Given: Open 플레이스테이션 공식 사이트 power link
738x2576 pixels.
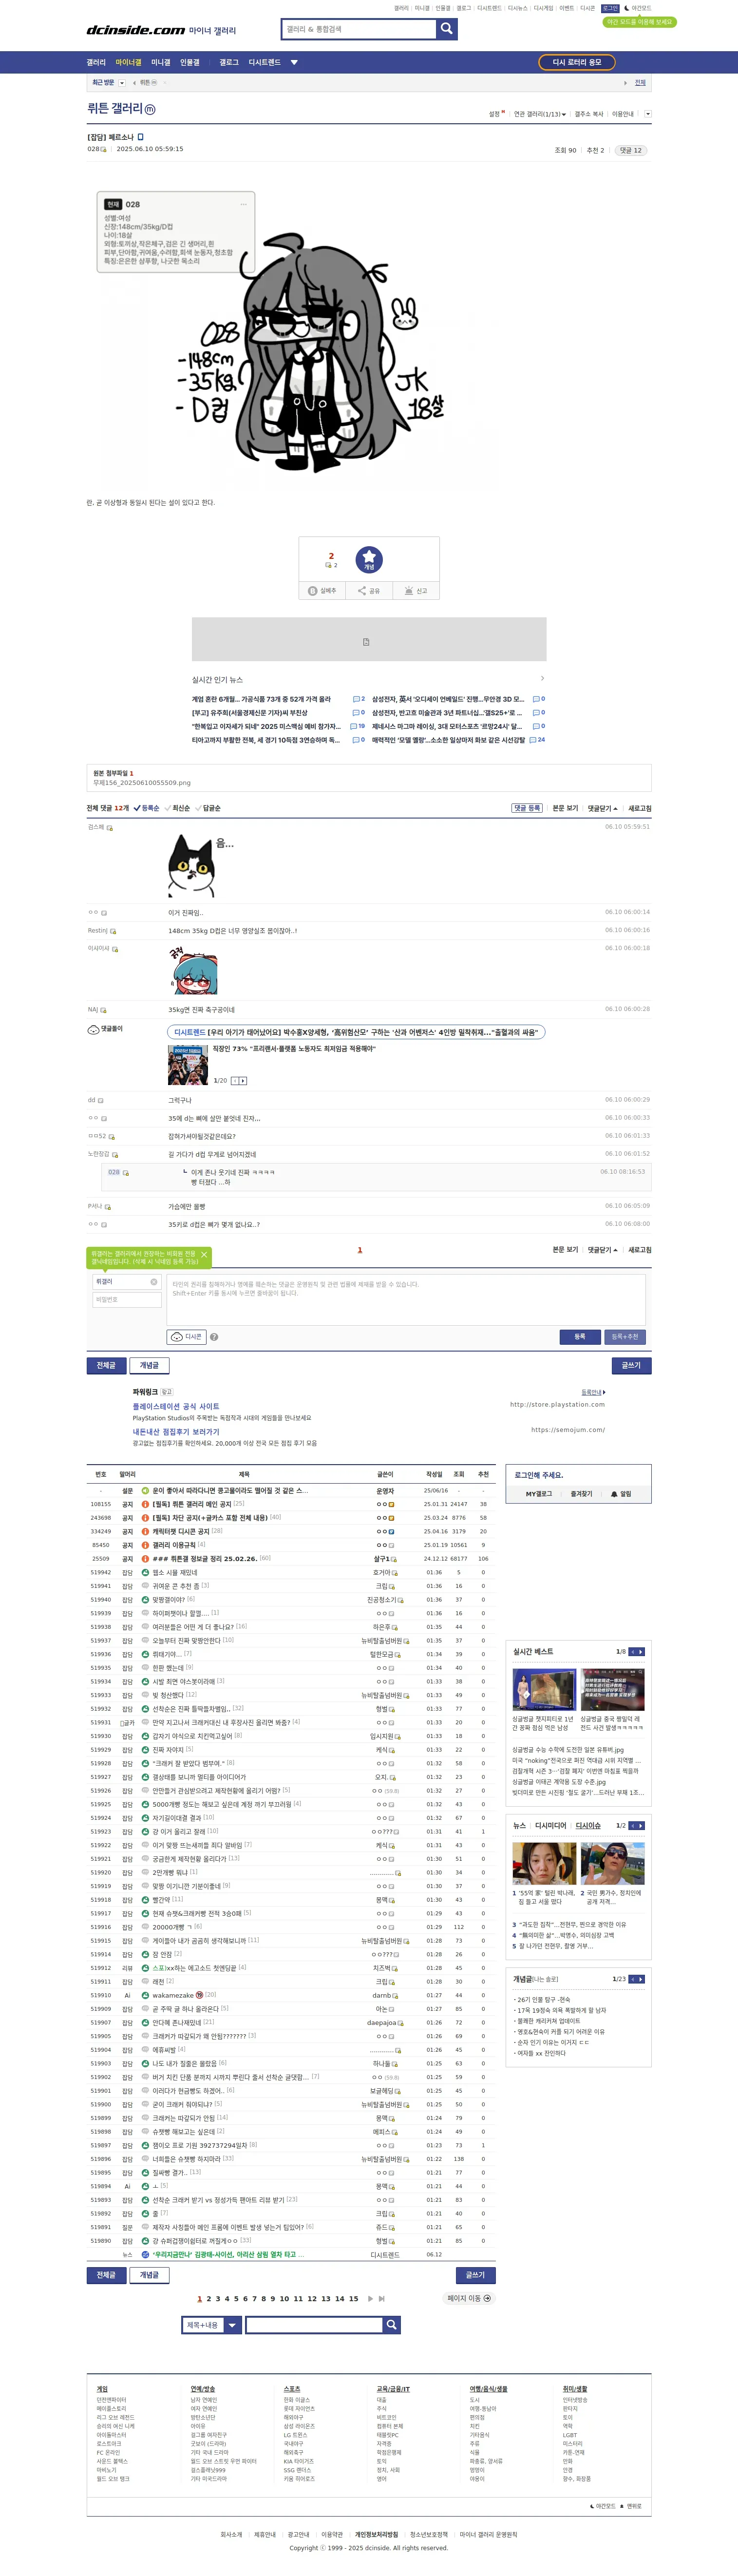Looking at the screenshot, I should point(176,1406).
